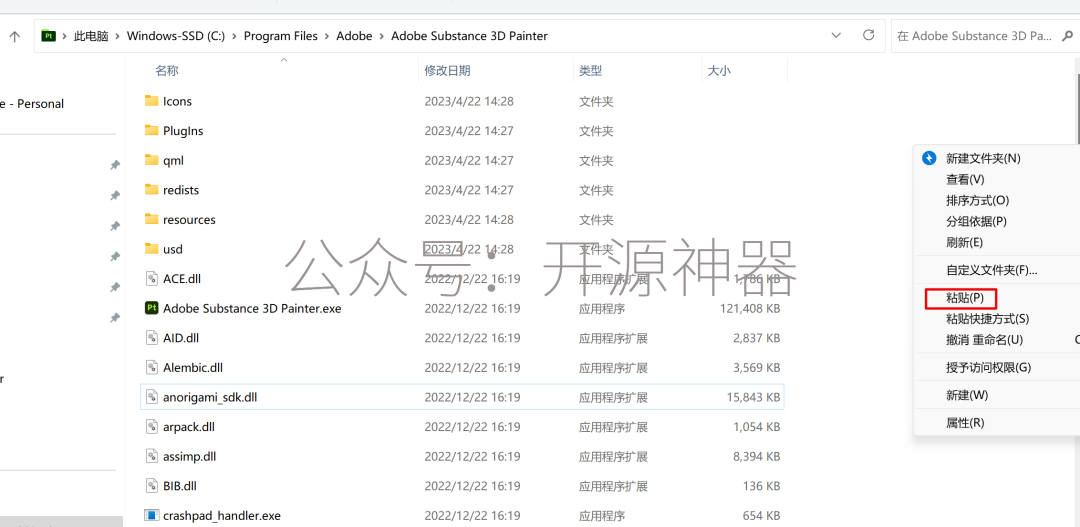The height and width of the screenshot is (527, 1080).
Task: Click the AID.dll file icon
Action: (152, 338)
